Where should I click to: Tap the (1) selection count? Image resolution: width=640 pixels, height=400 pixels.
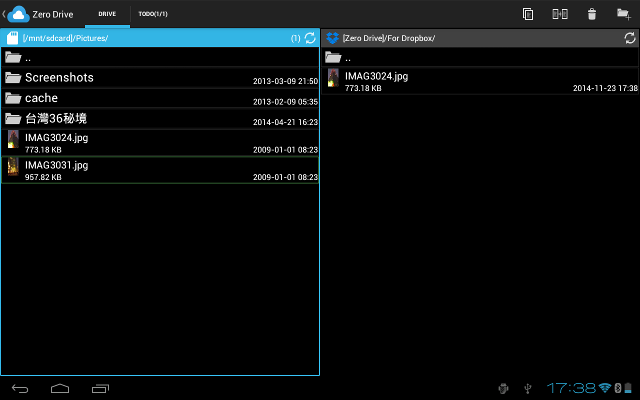(x=296, y=38)
